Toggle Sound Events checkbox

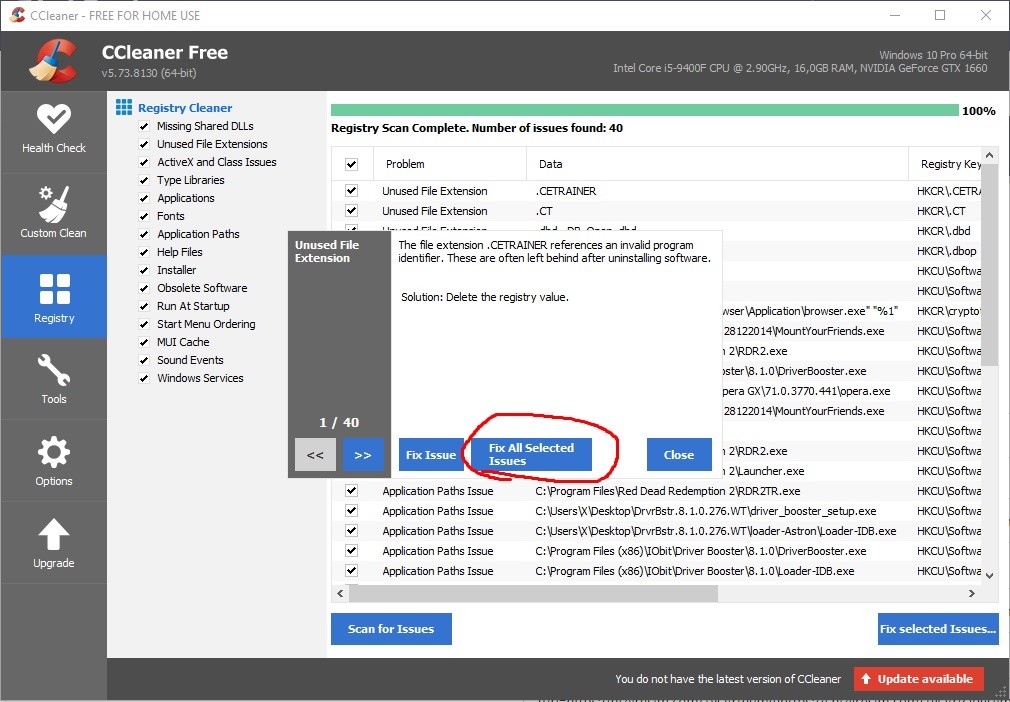tap(144, 361)
